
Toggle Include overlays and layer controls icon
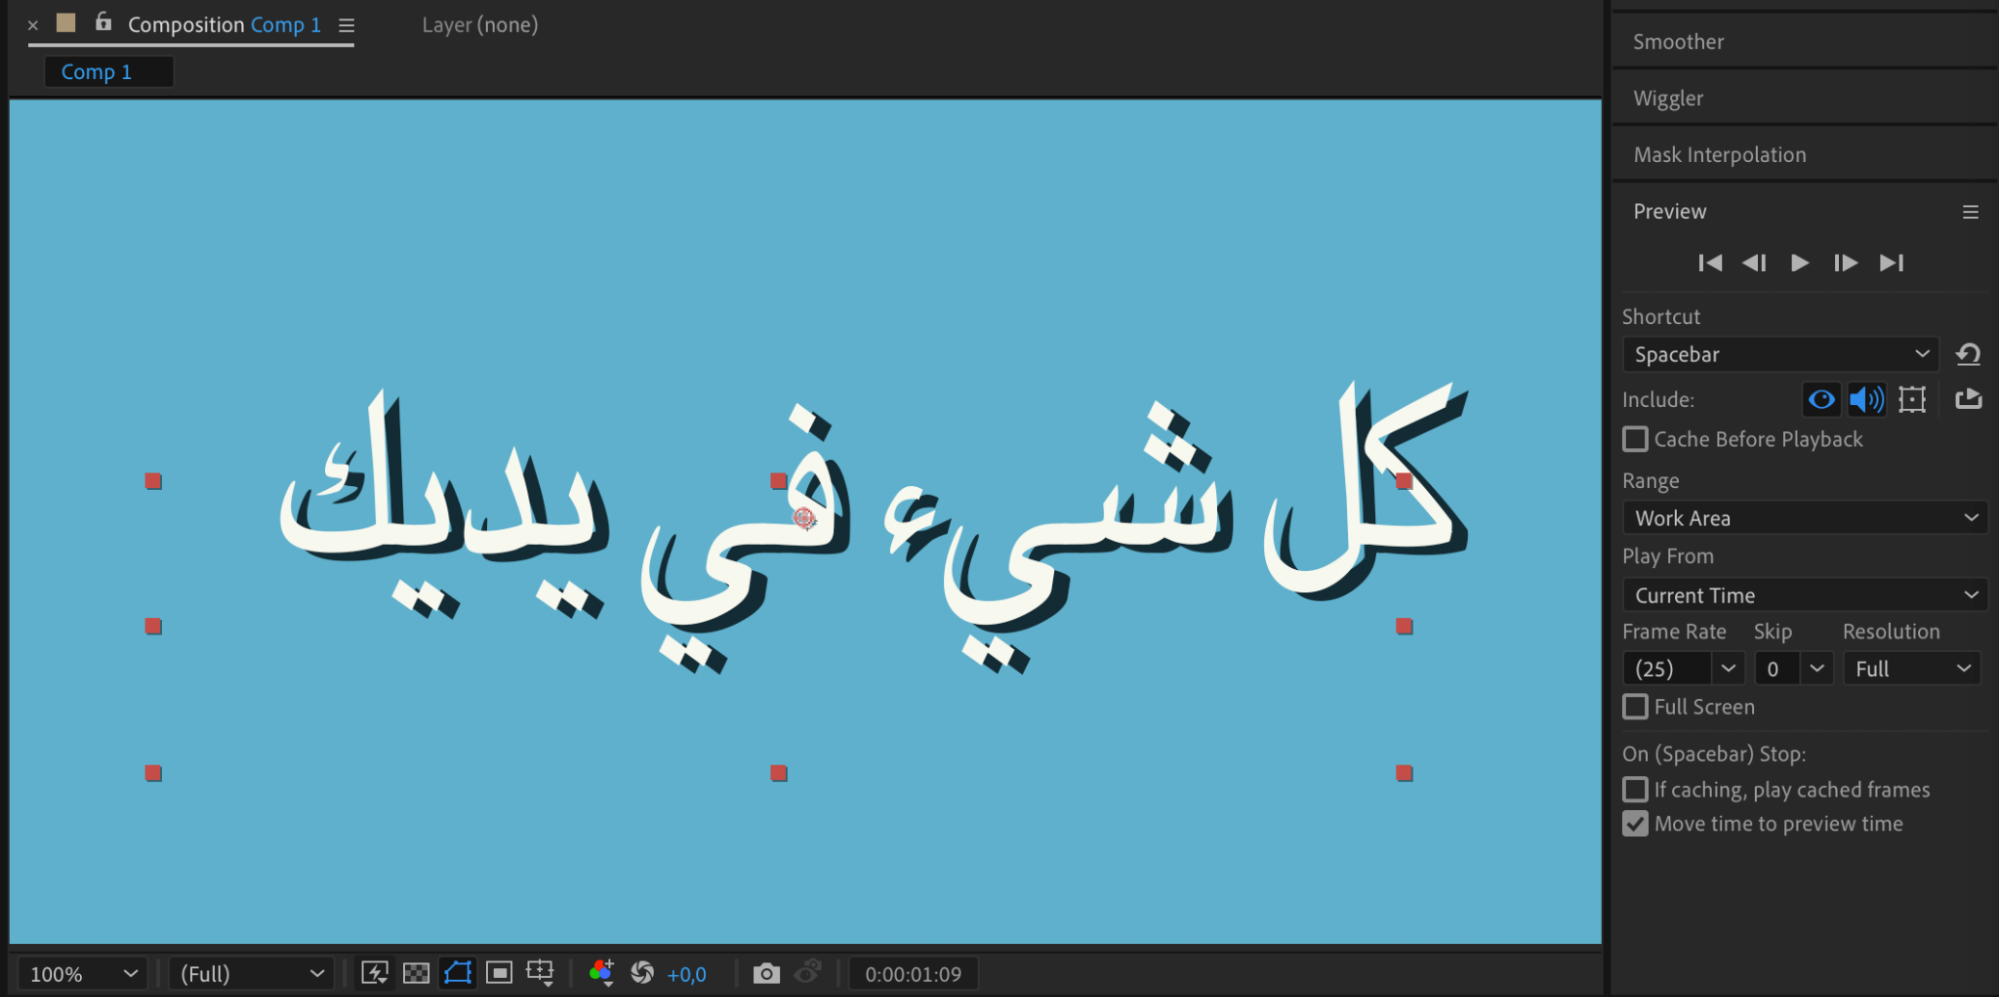[x=1912, y=400]
